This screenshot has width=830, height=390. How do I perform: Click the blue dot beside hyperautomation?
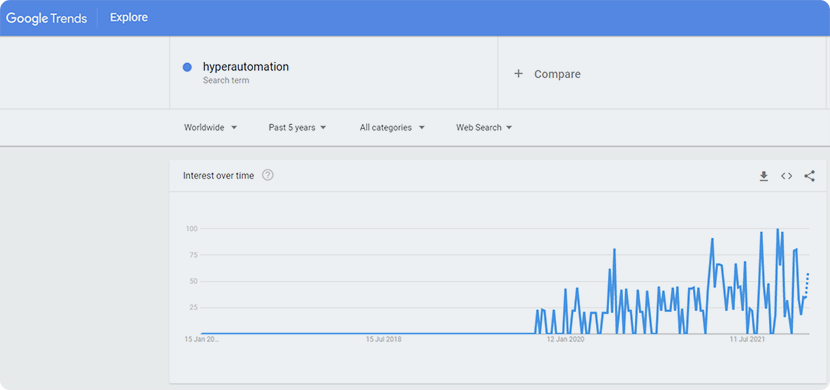187,67
